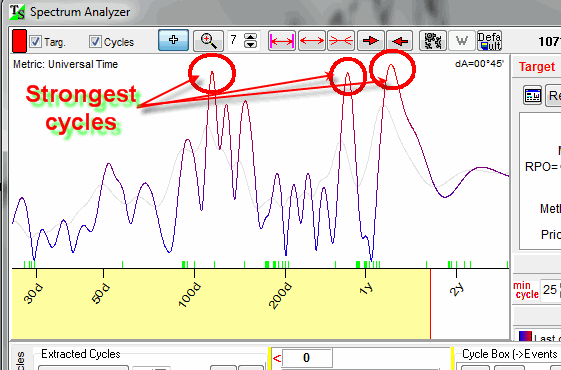561x370 pixels.
Task: Toggle the Targ. checkbox
Action: (35, 42)
